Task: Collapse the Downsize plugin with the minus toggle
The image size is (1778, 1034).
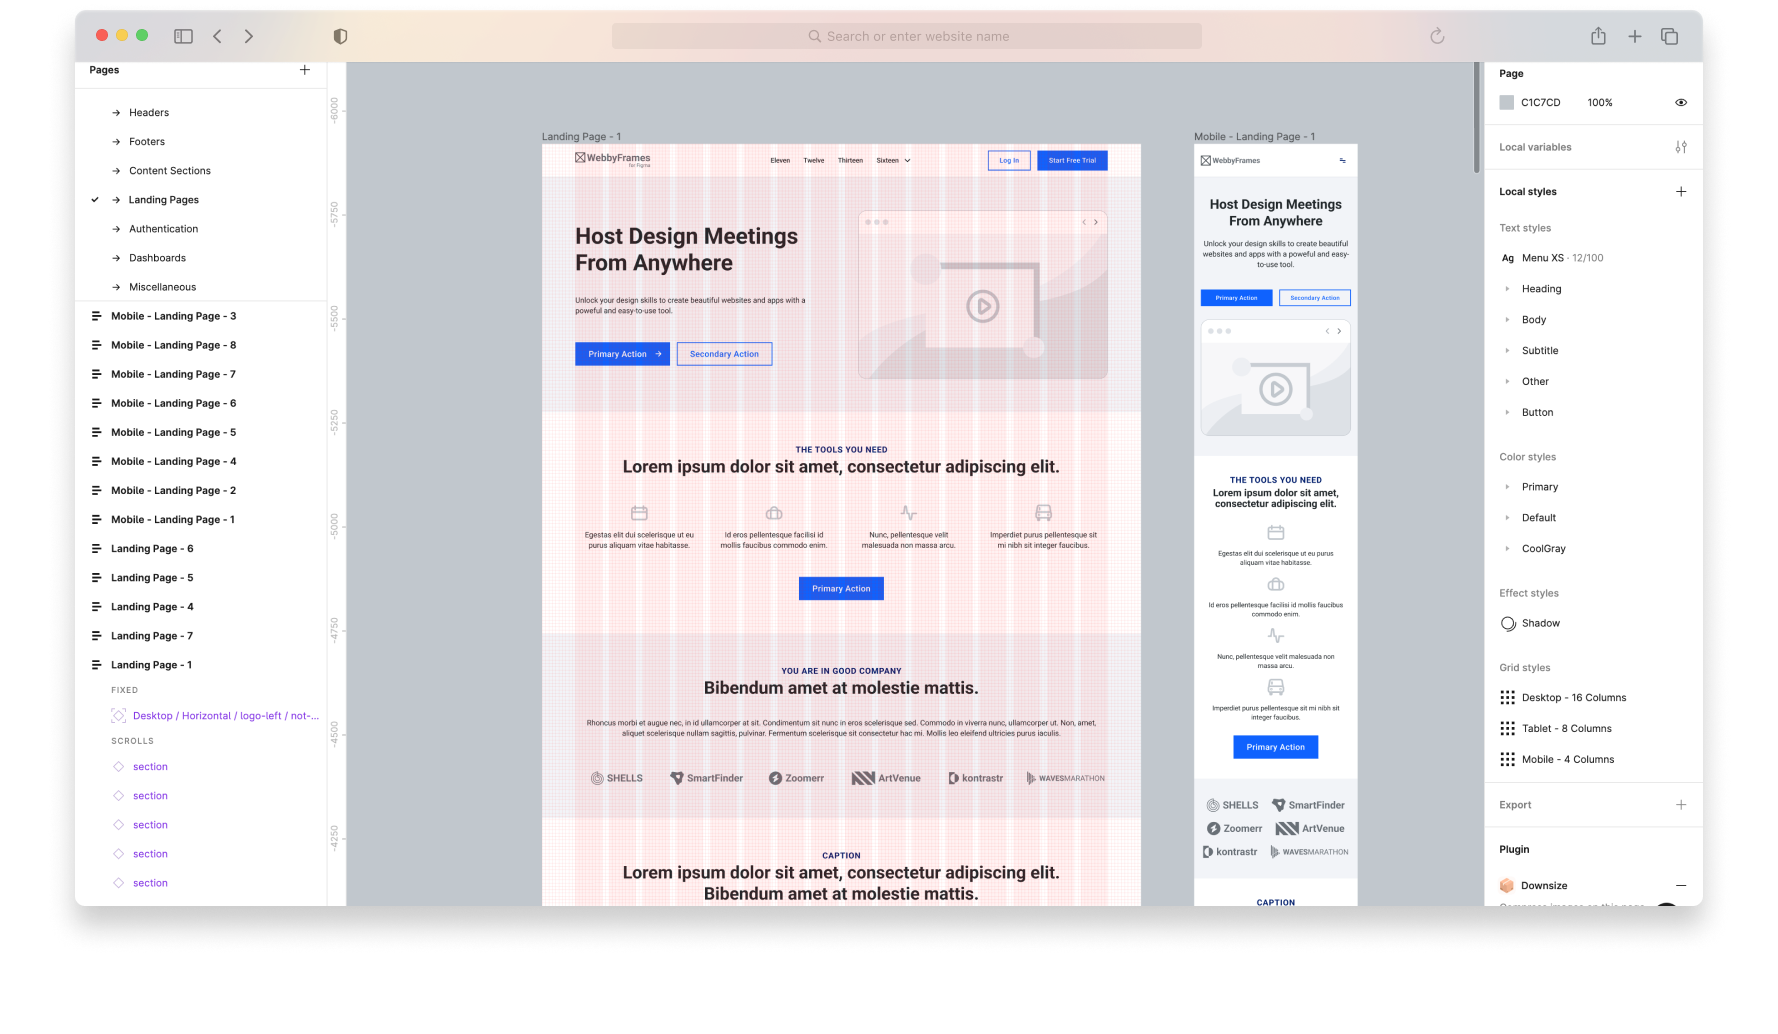Action: pos(1681,885)
